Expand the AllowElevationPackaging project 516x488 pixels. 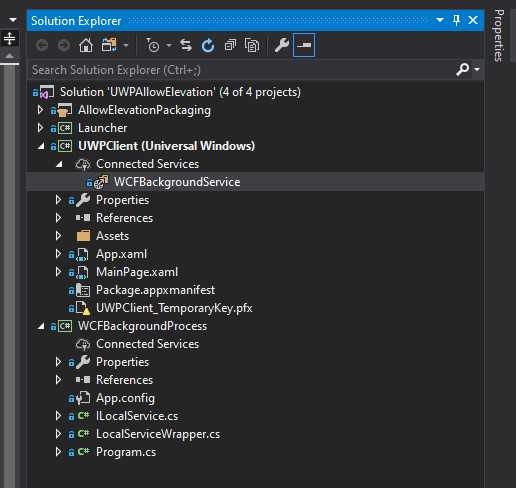[x=40, y=110]
